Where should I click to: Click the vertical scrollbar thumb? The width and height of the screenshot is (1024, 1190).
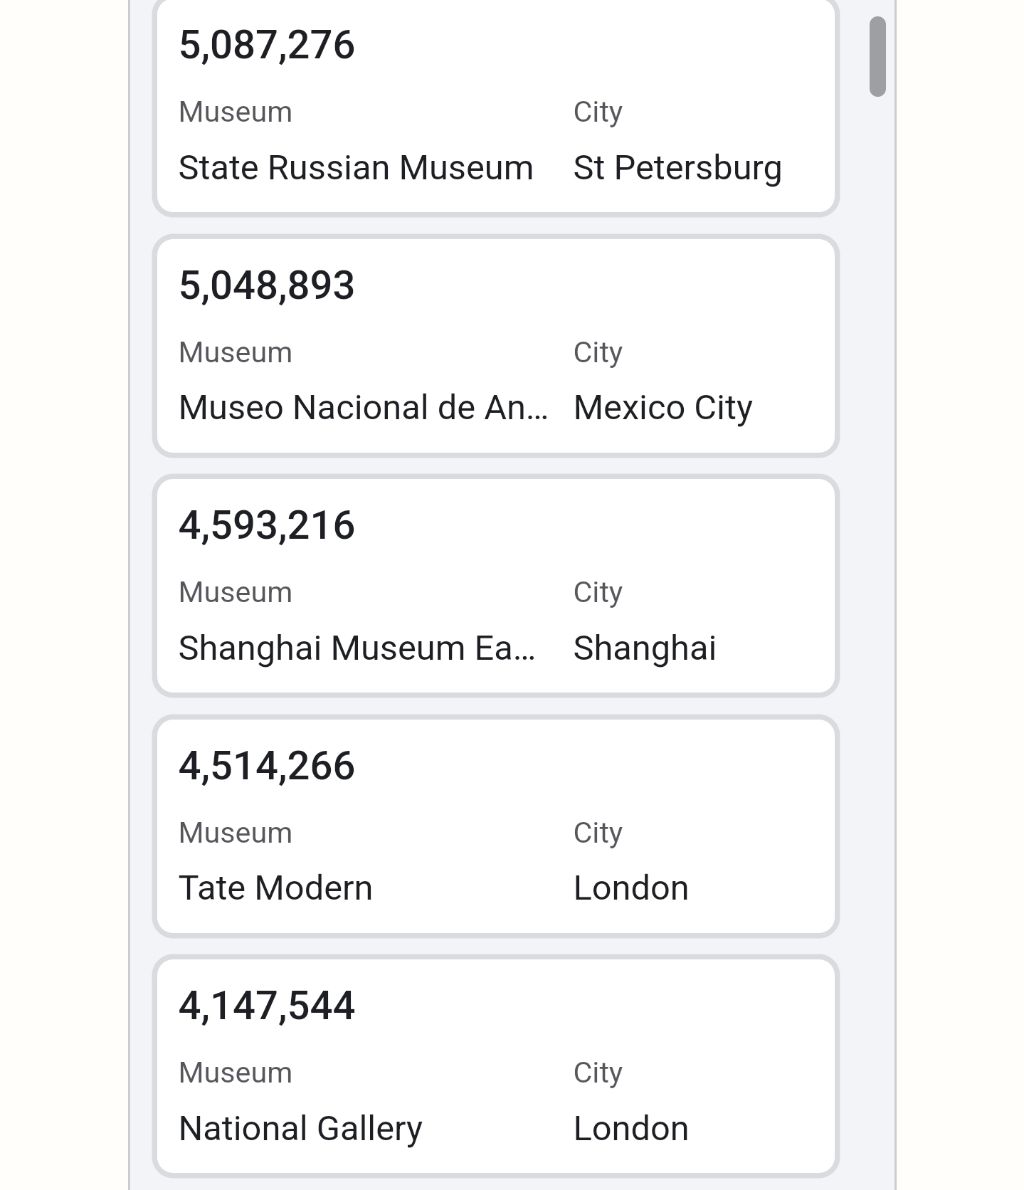pyautogui.click(x=877, y=57)
